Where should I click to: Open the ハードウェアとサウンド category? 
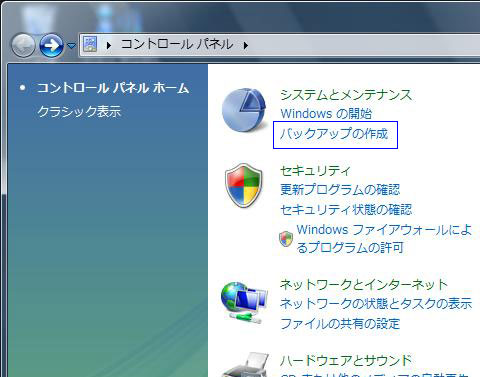[346, 360]
